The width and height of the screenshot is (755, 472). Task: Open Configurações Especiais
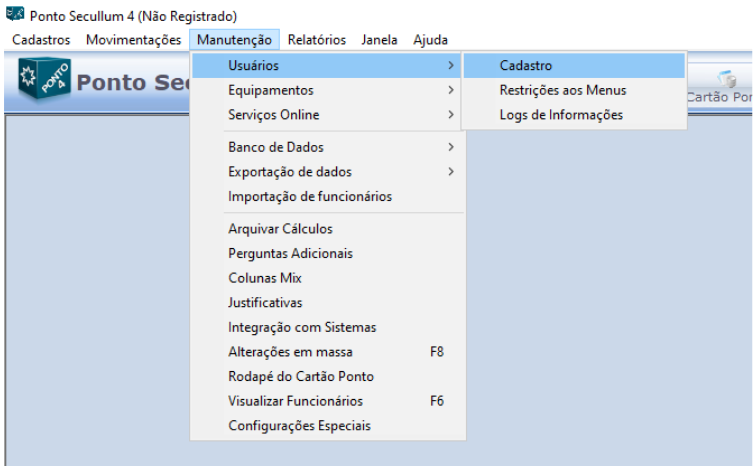click(299, 426)
